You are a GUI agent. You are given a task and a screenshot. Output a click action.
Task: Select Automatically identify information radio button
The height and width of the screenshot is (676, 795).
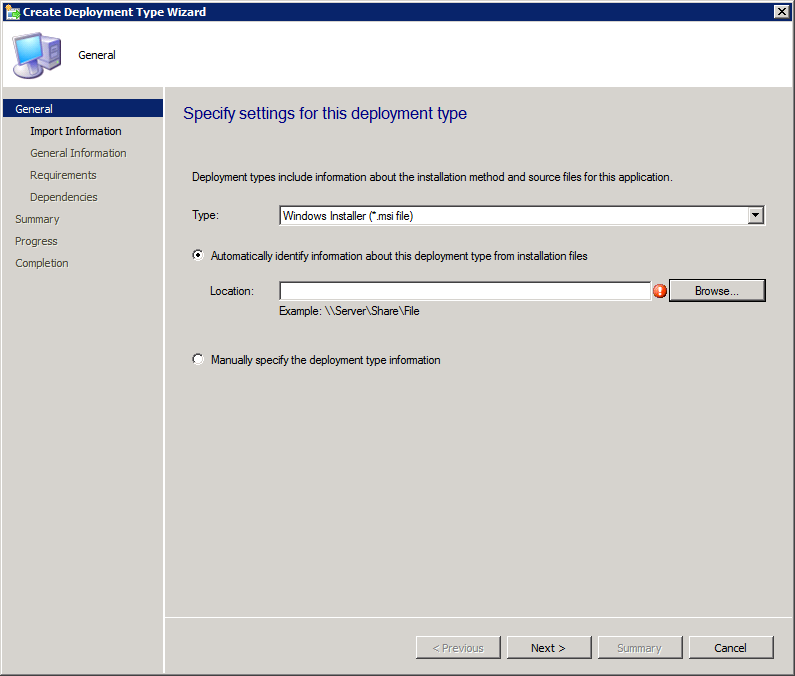[x=198, y=256]
